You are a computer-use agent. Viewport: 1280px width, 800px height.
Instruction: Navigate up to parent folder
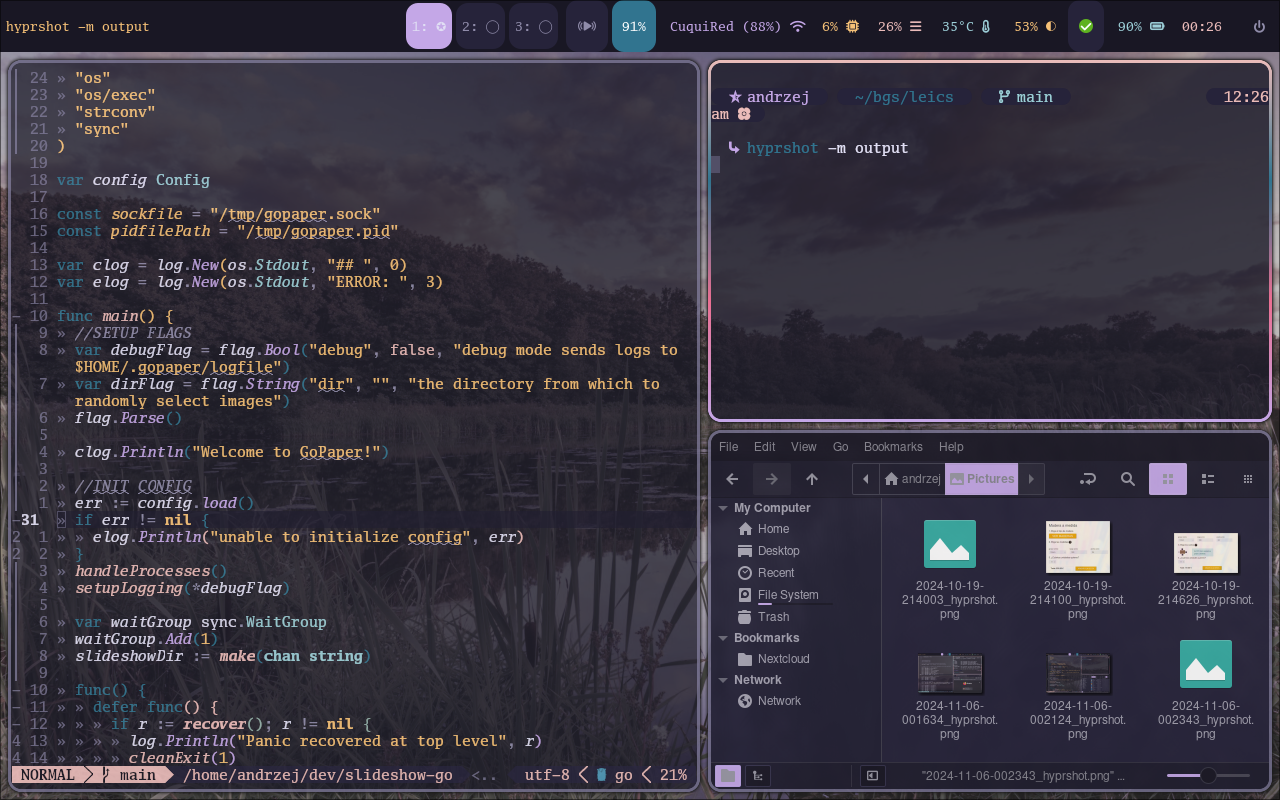point(812,479)
